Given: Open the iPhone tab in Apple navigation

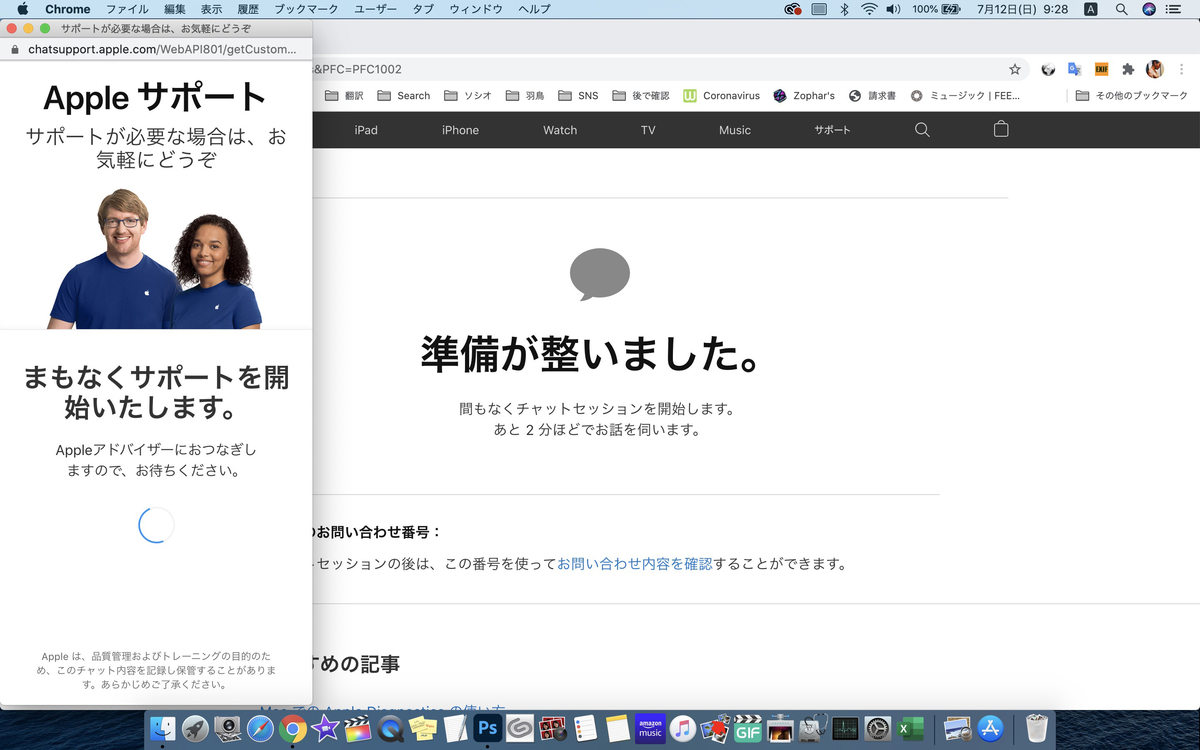Looking at the screenshot, I should (460, 130).
